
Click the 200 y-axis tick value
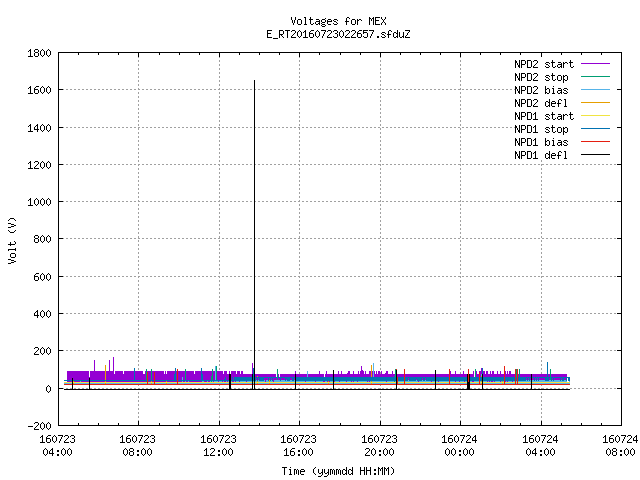[x=42, y=351]
